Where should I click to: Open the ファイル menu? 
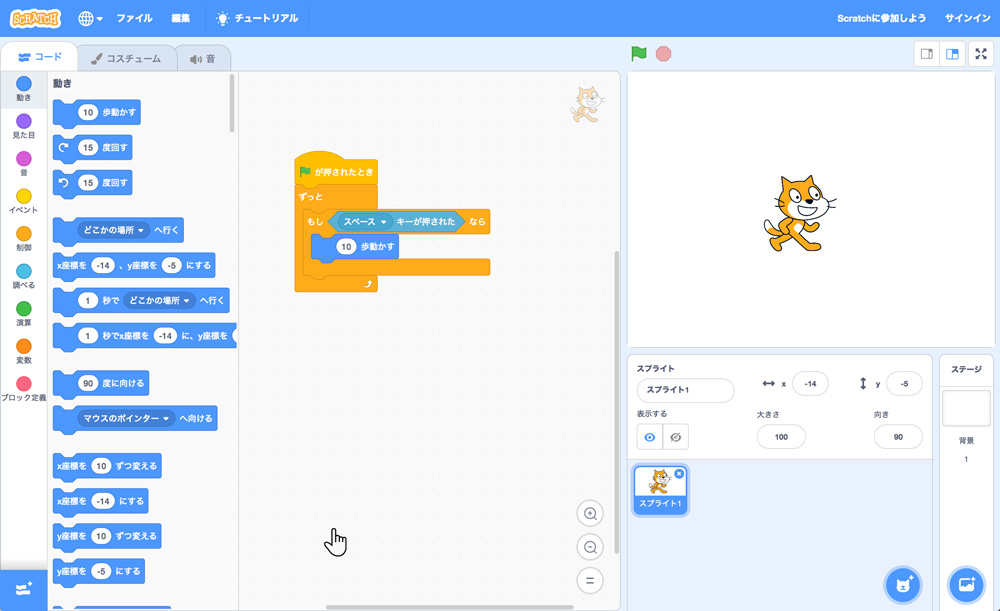134,17
